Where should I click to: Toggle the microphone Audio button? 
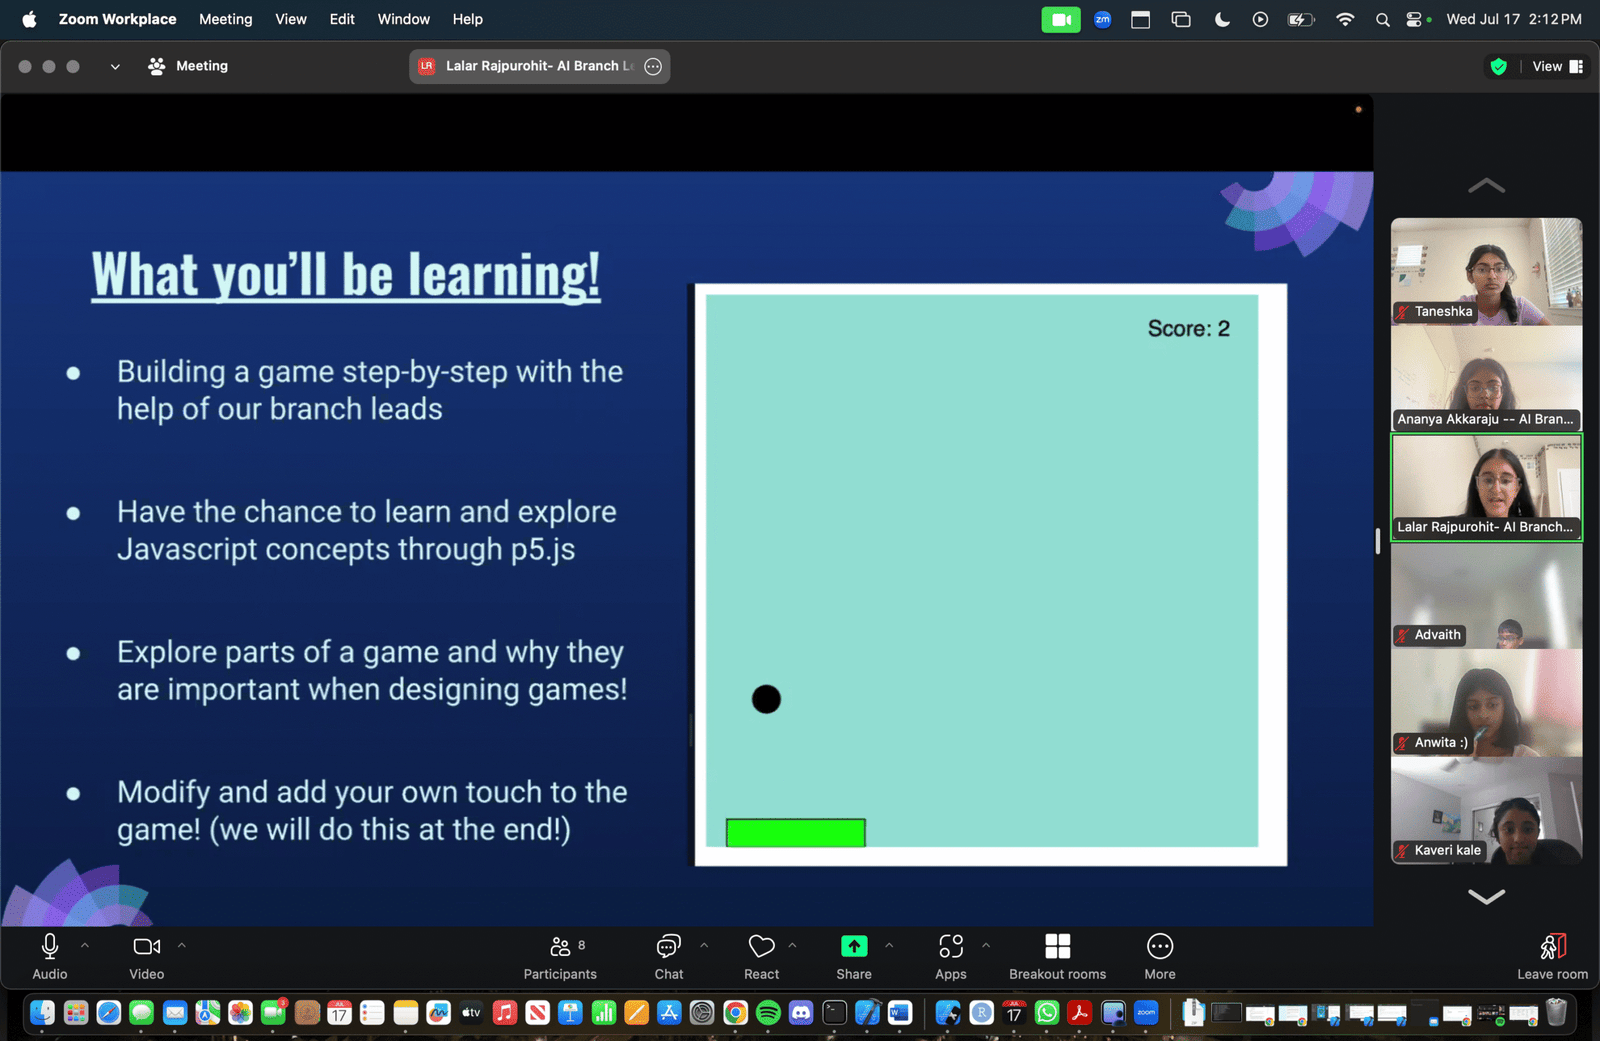(x=50, y=957)
